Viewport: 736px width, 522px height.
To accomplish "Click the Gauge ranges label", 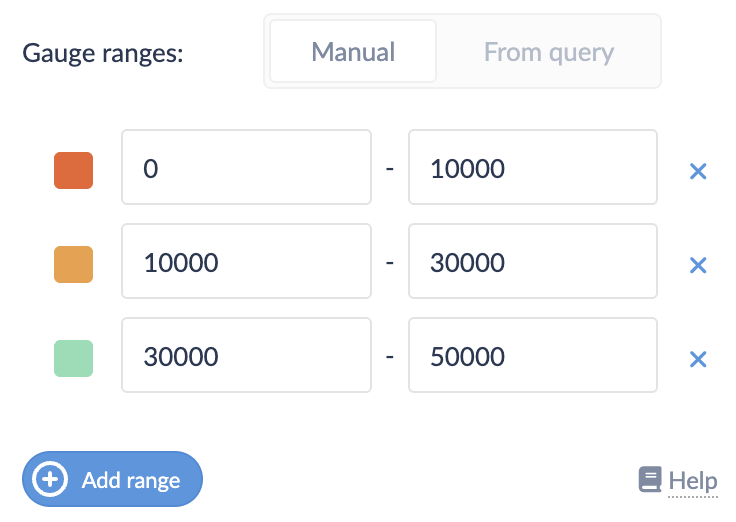I will [x=103, y=52].
